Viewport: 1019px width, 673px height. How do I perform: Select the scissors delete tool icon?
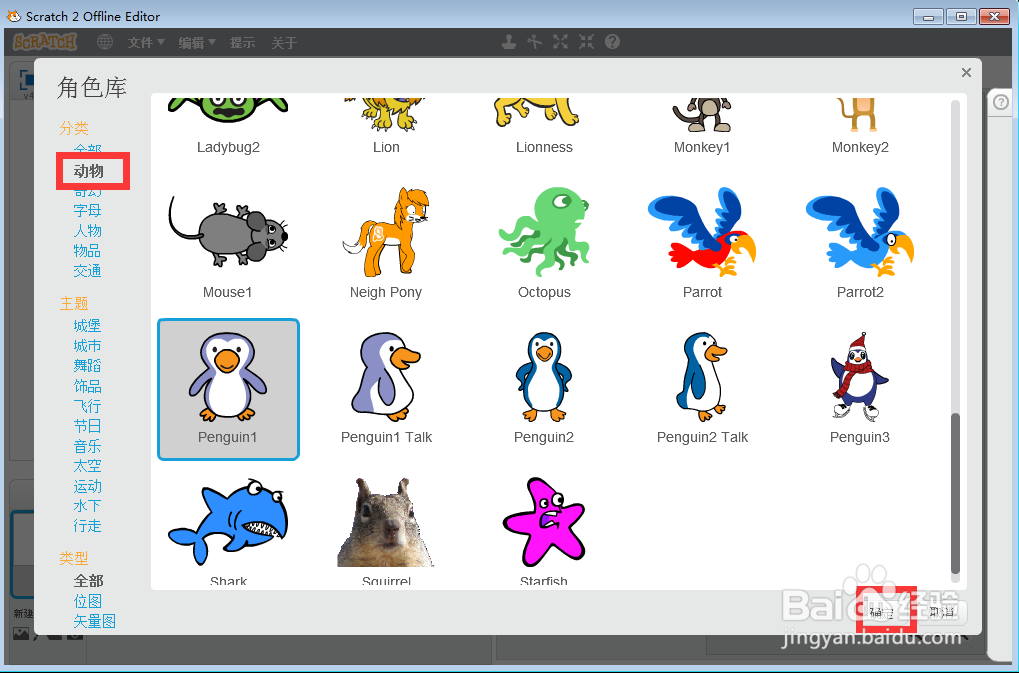[535, 42]
